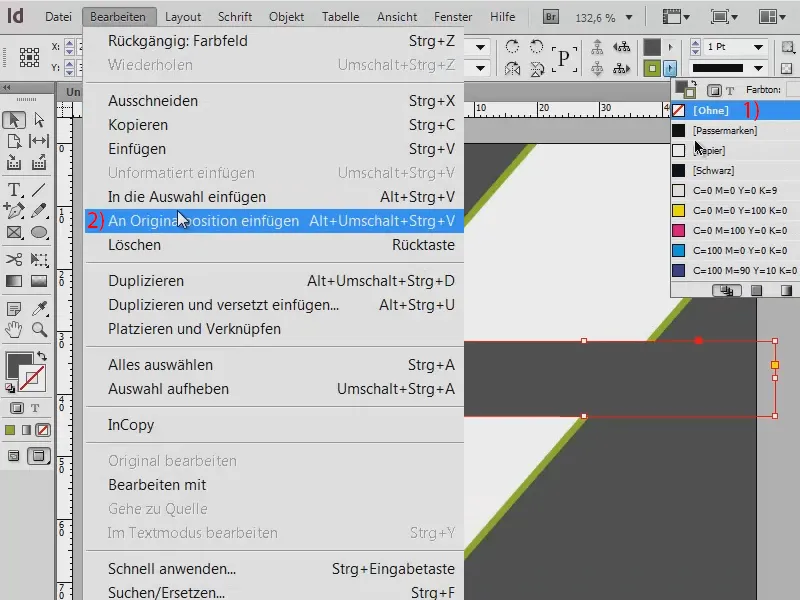Viewport: 800px width, 600px height.
Task: Select the Type tool
Action: 14,190
